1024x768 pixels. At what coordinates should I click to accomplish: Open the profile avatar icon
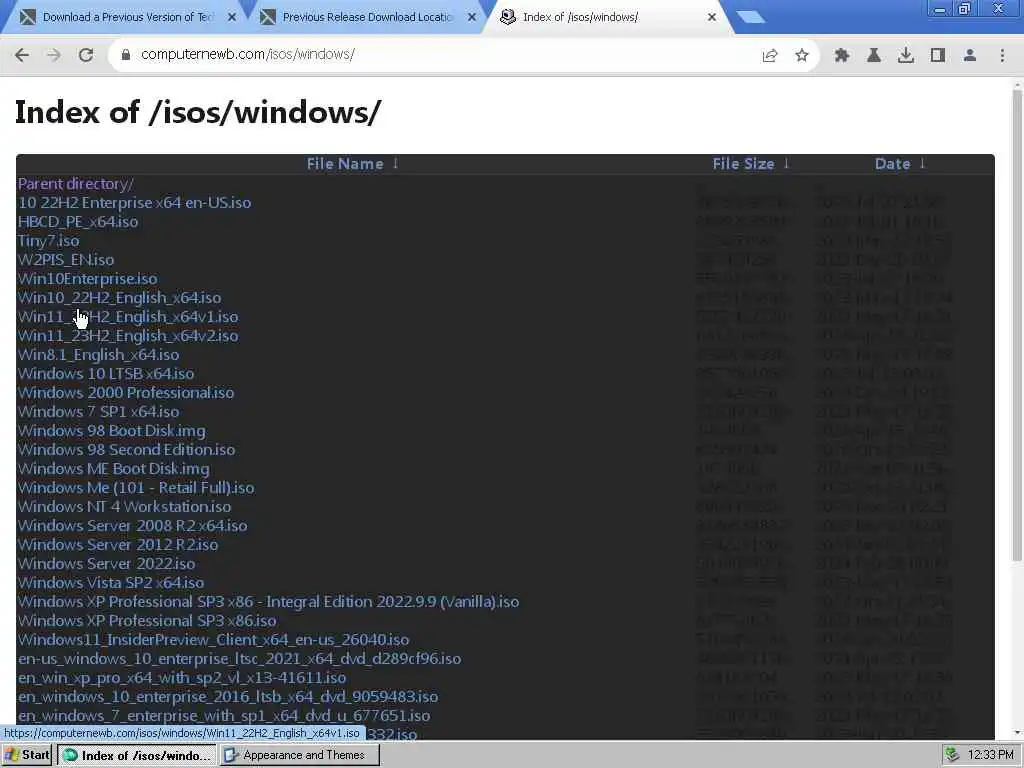tap(970, 56)
